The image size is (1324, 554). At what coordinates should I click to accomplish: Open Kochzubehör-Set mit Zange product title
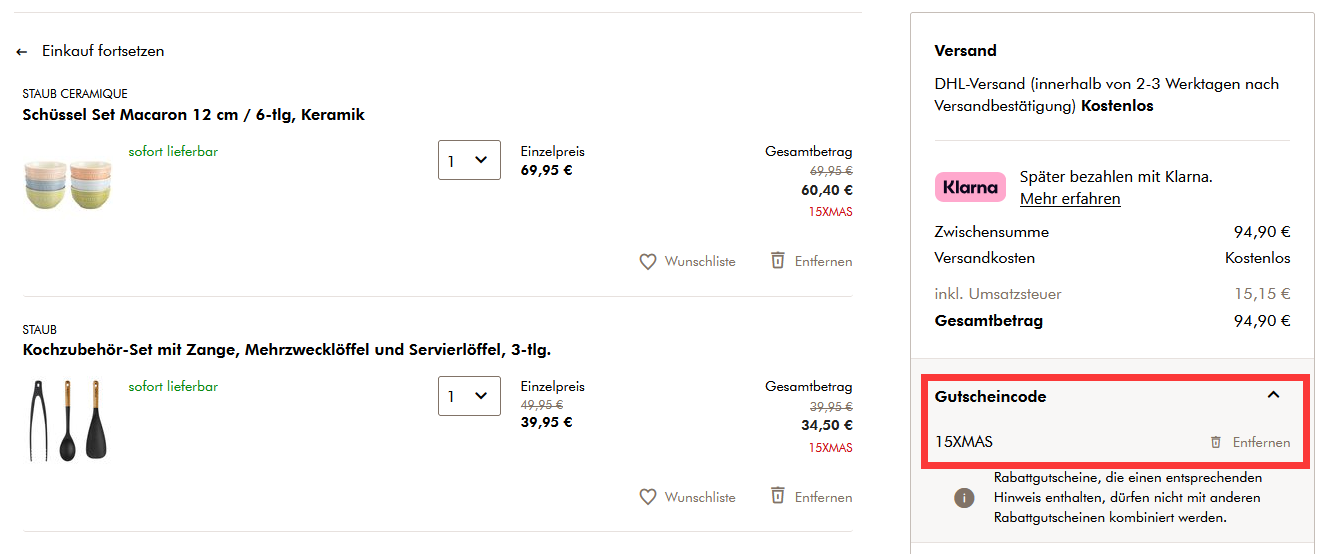(287, 350)
